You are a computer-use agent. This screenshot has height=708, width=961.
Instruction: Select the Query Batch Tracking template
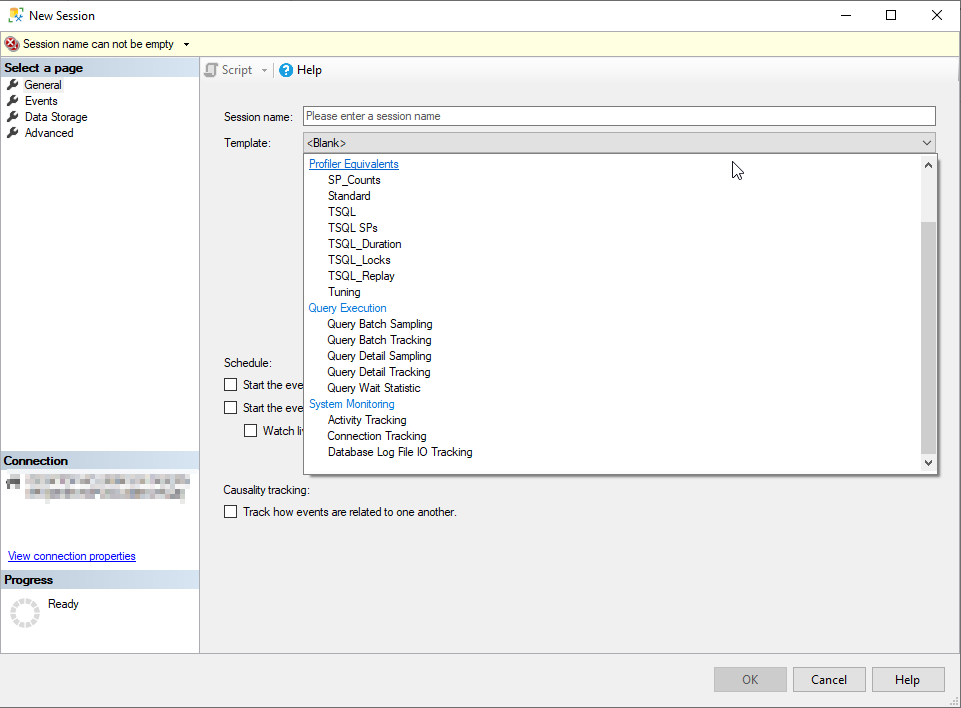pyautogui.click(x=379, y=340)
